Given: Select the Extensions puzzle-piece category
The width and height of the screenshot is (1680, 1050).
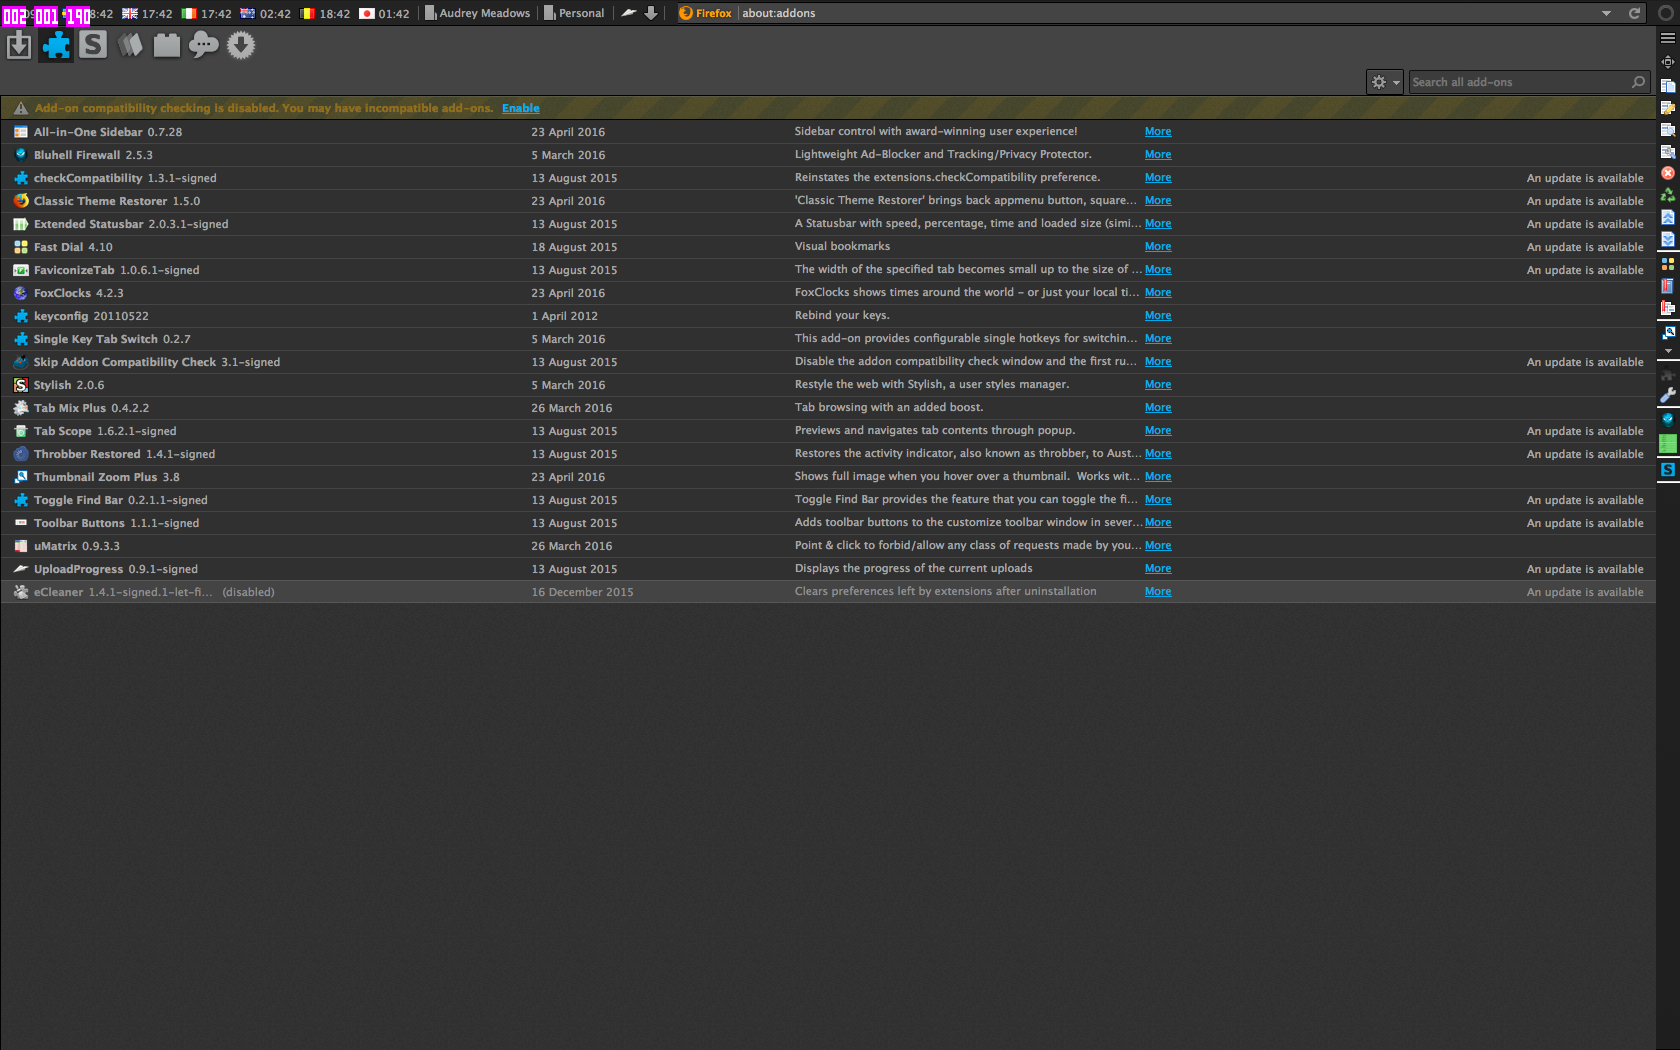Looking at the screenshot, I should (56, 46).
